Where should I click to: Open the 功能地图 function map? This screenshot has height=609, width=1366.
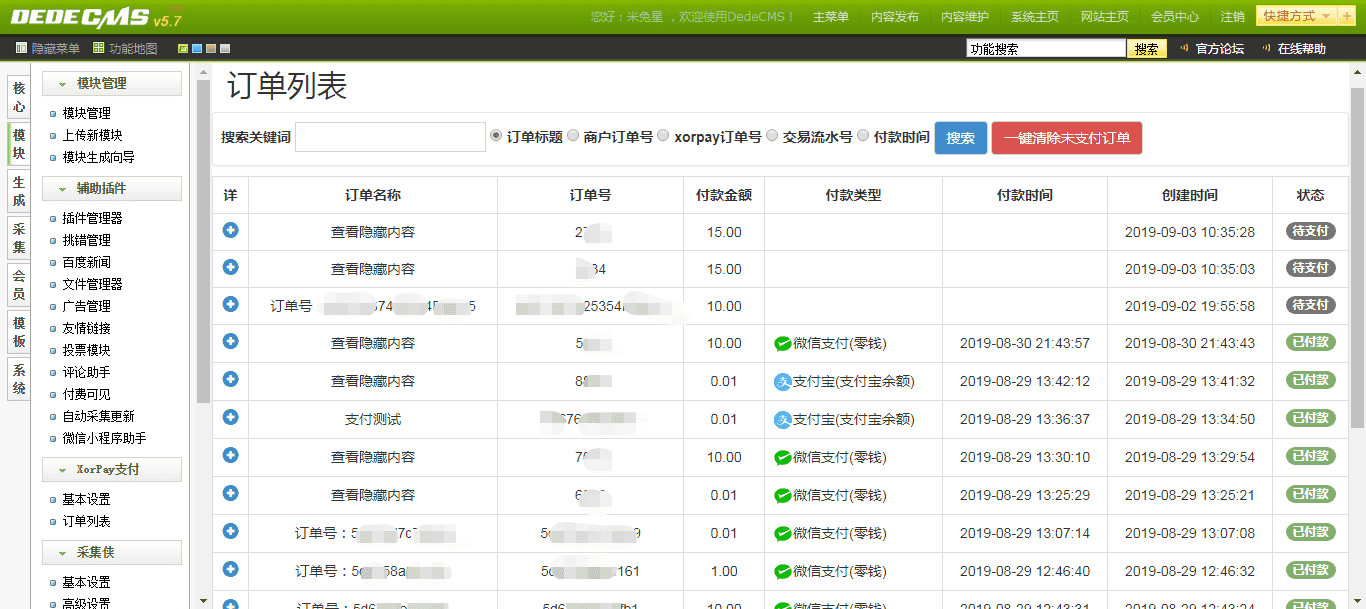coord(125,48)
